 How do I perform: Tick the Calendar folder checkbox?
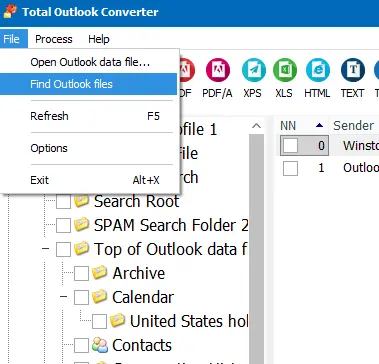tap(81, 297)
